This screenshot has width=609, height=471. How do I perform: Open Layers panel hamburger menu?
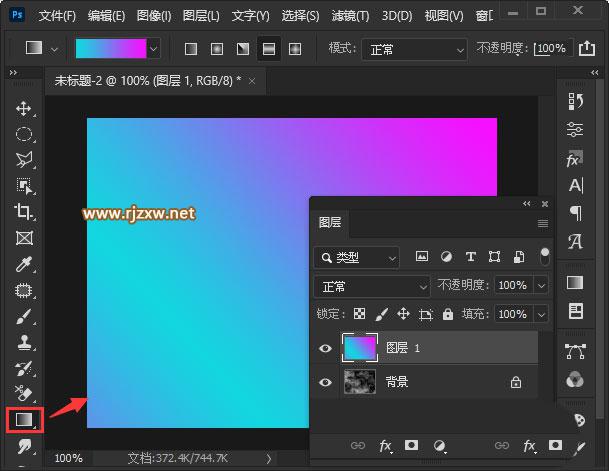pyautogui.click(x=543, y=223)
